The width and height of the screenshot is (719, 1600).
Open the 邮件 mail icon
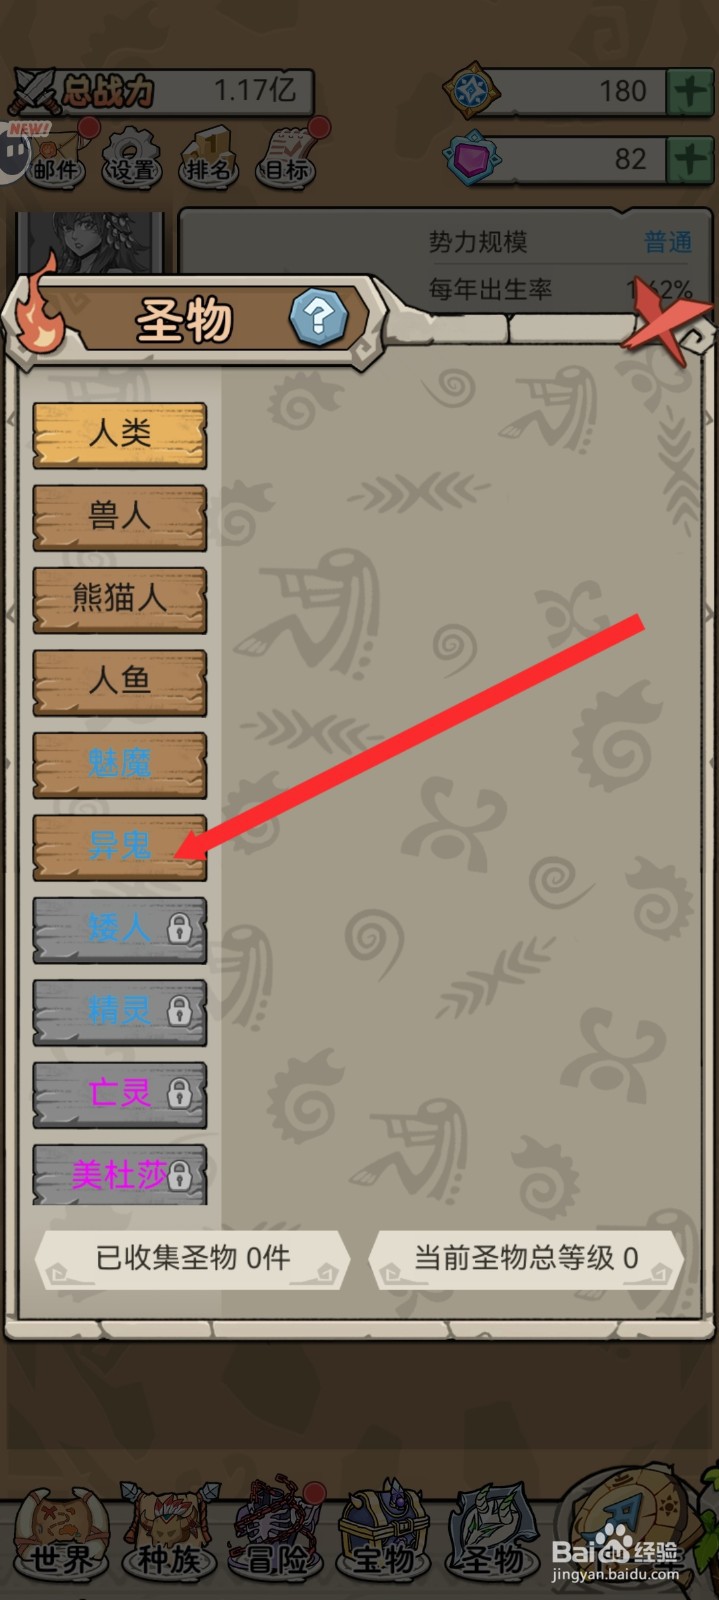coord(57,154)
